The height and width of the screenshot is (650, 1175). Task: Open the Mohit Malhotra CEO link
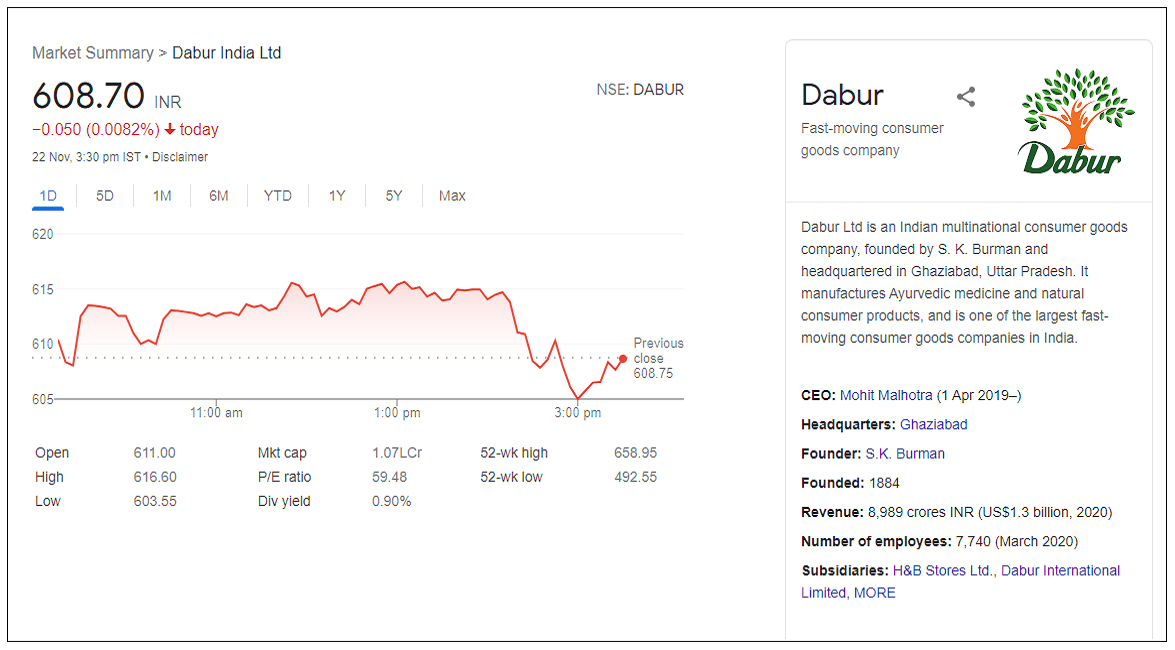(x=887, y=395)
